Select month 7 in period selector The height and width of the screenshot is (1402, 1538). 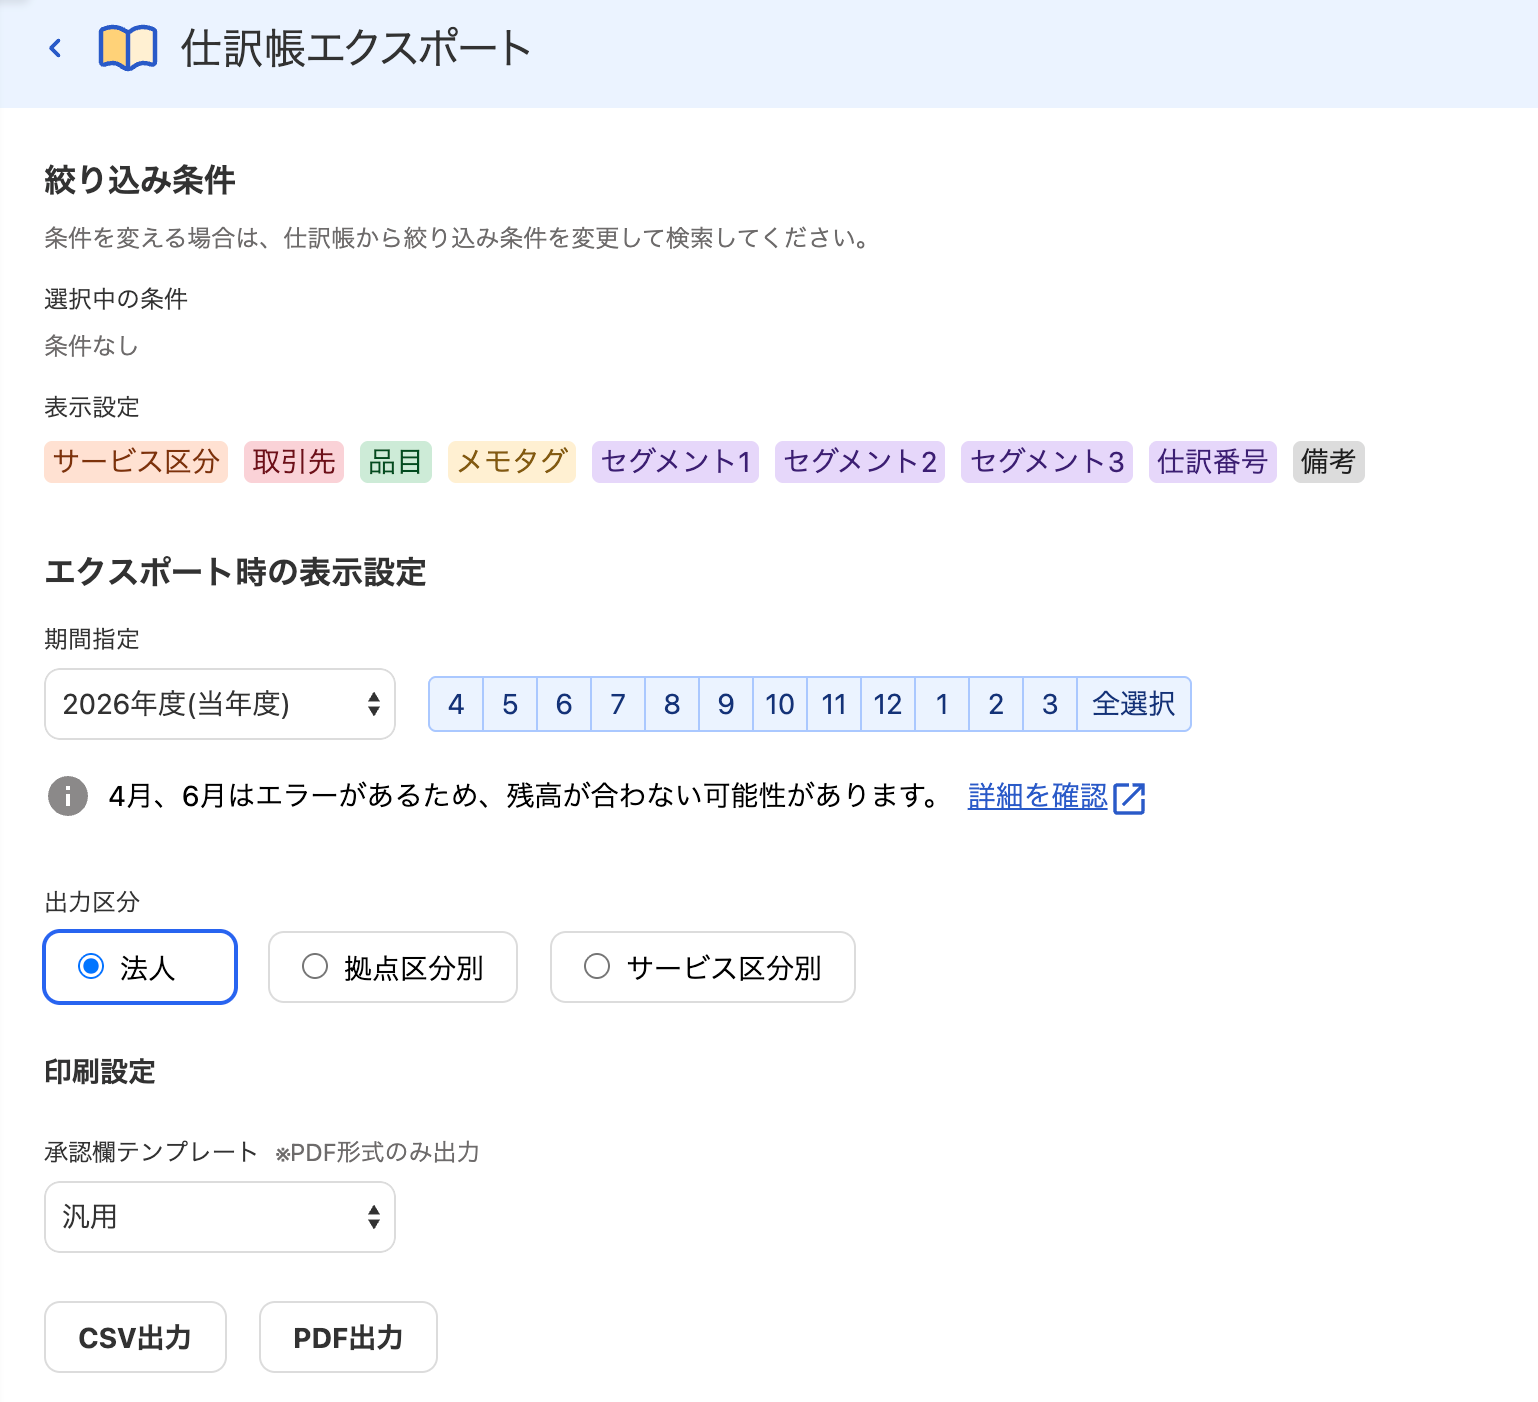(618, 704)
